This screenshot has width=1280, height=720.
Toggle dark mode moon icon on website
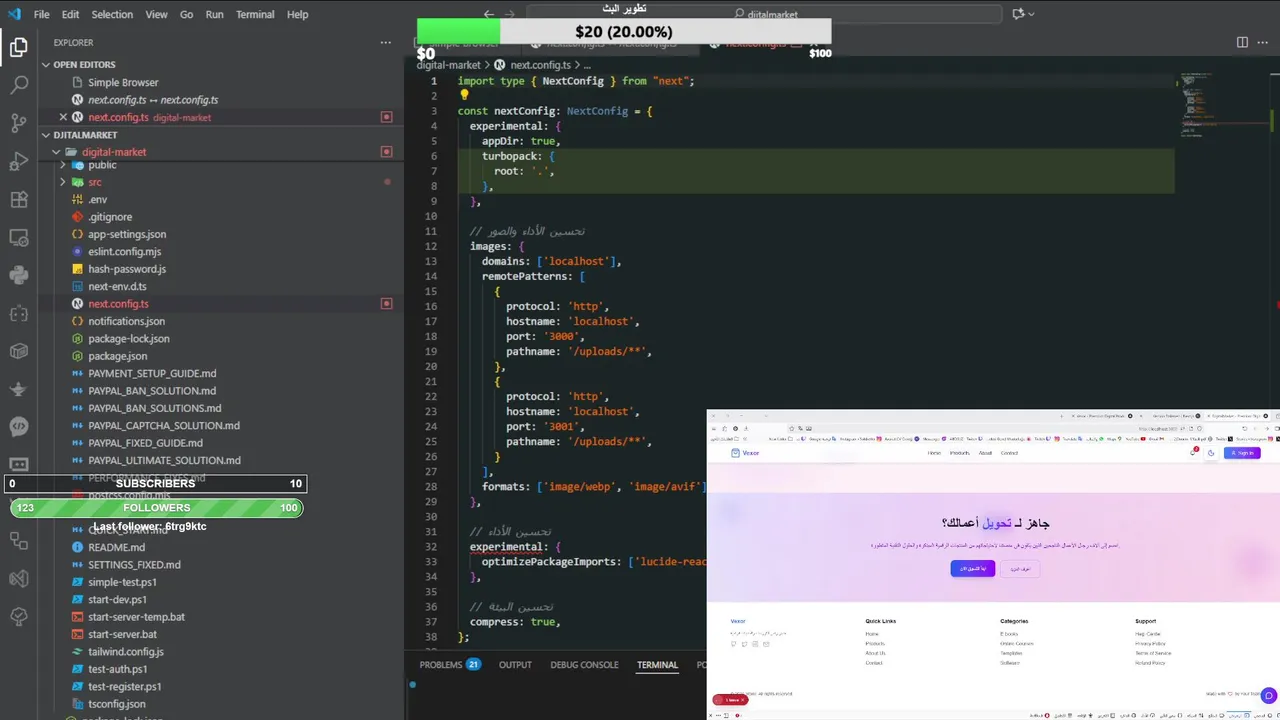click(x=1211, y=452)
